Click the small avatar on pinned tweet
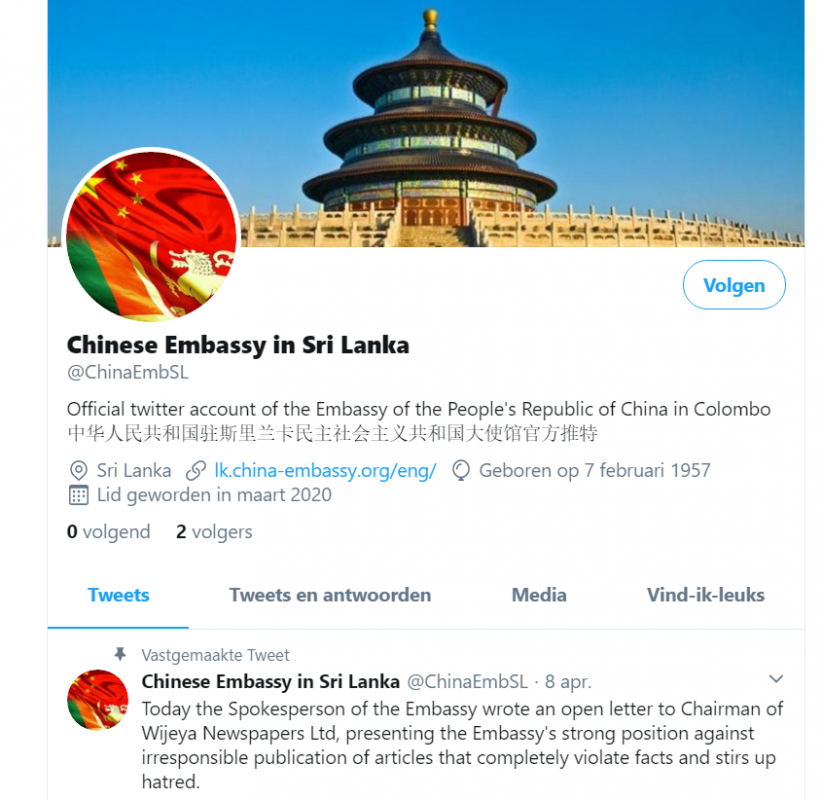 pos(98,699)
